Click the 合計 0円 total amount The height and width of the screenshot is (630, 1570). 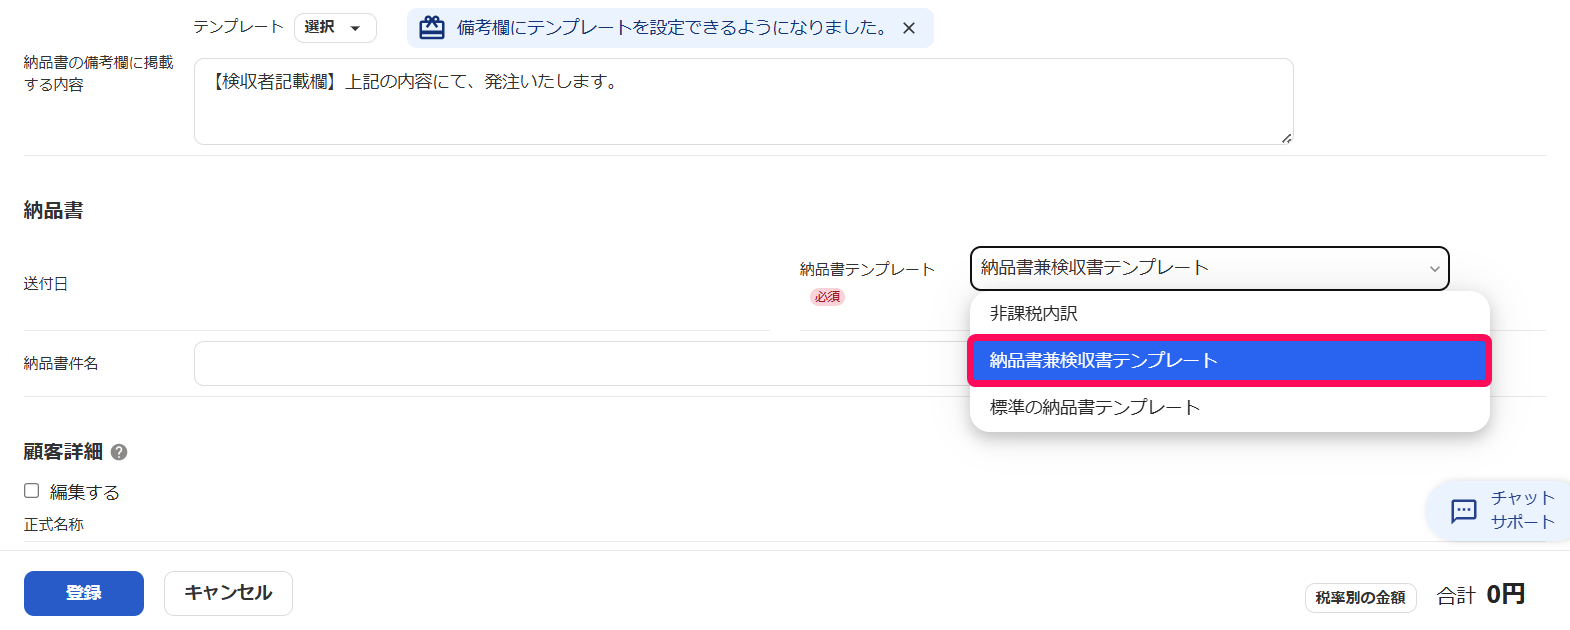[x=1480, y=595]
